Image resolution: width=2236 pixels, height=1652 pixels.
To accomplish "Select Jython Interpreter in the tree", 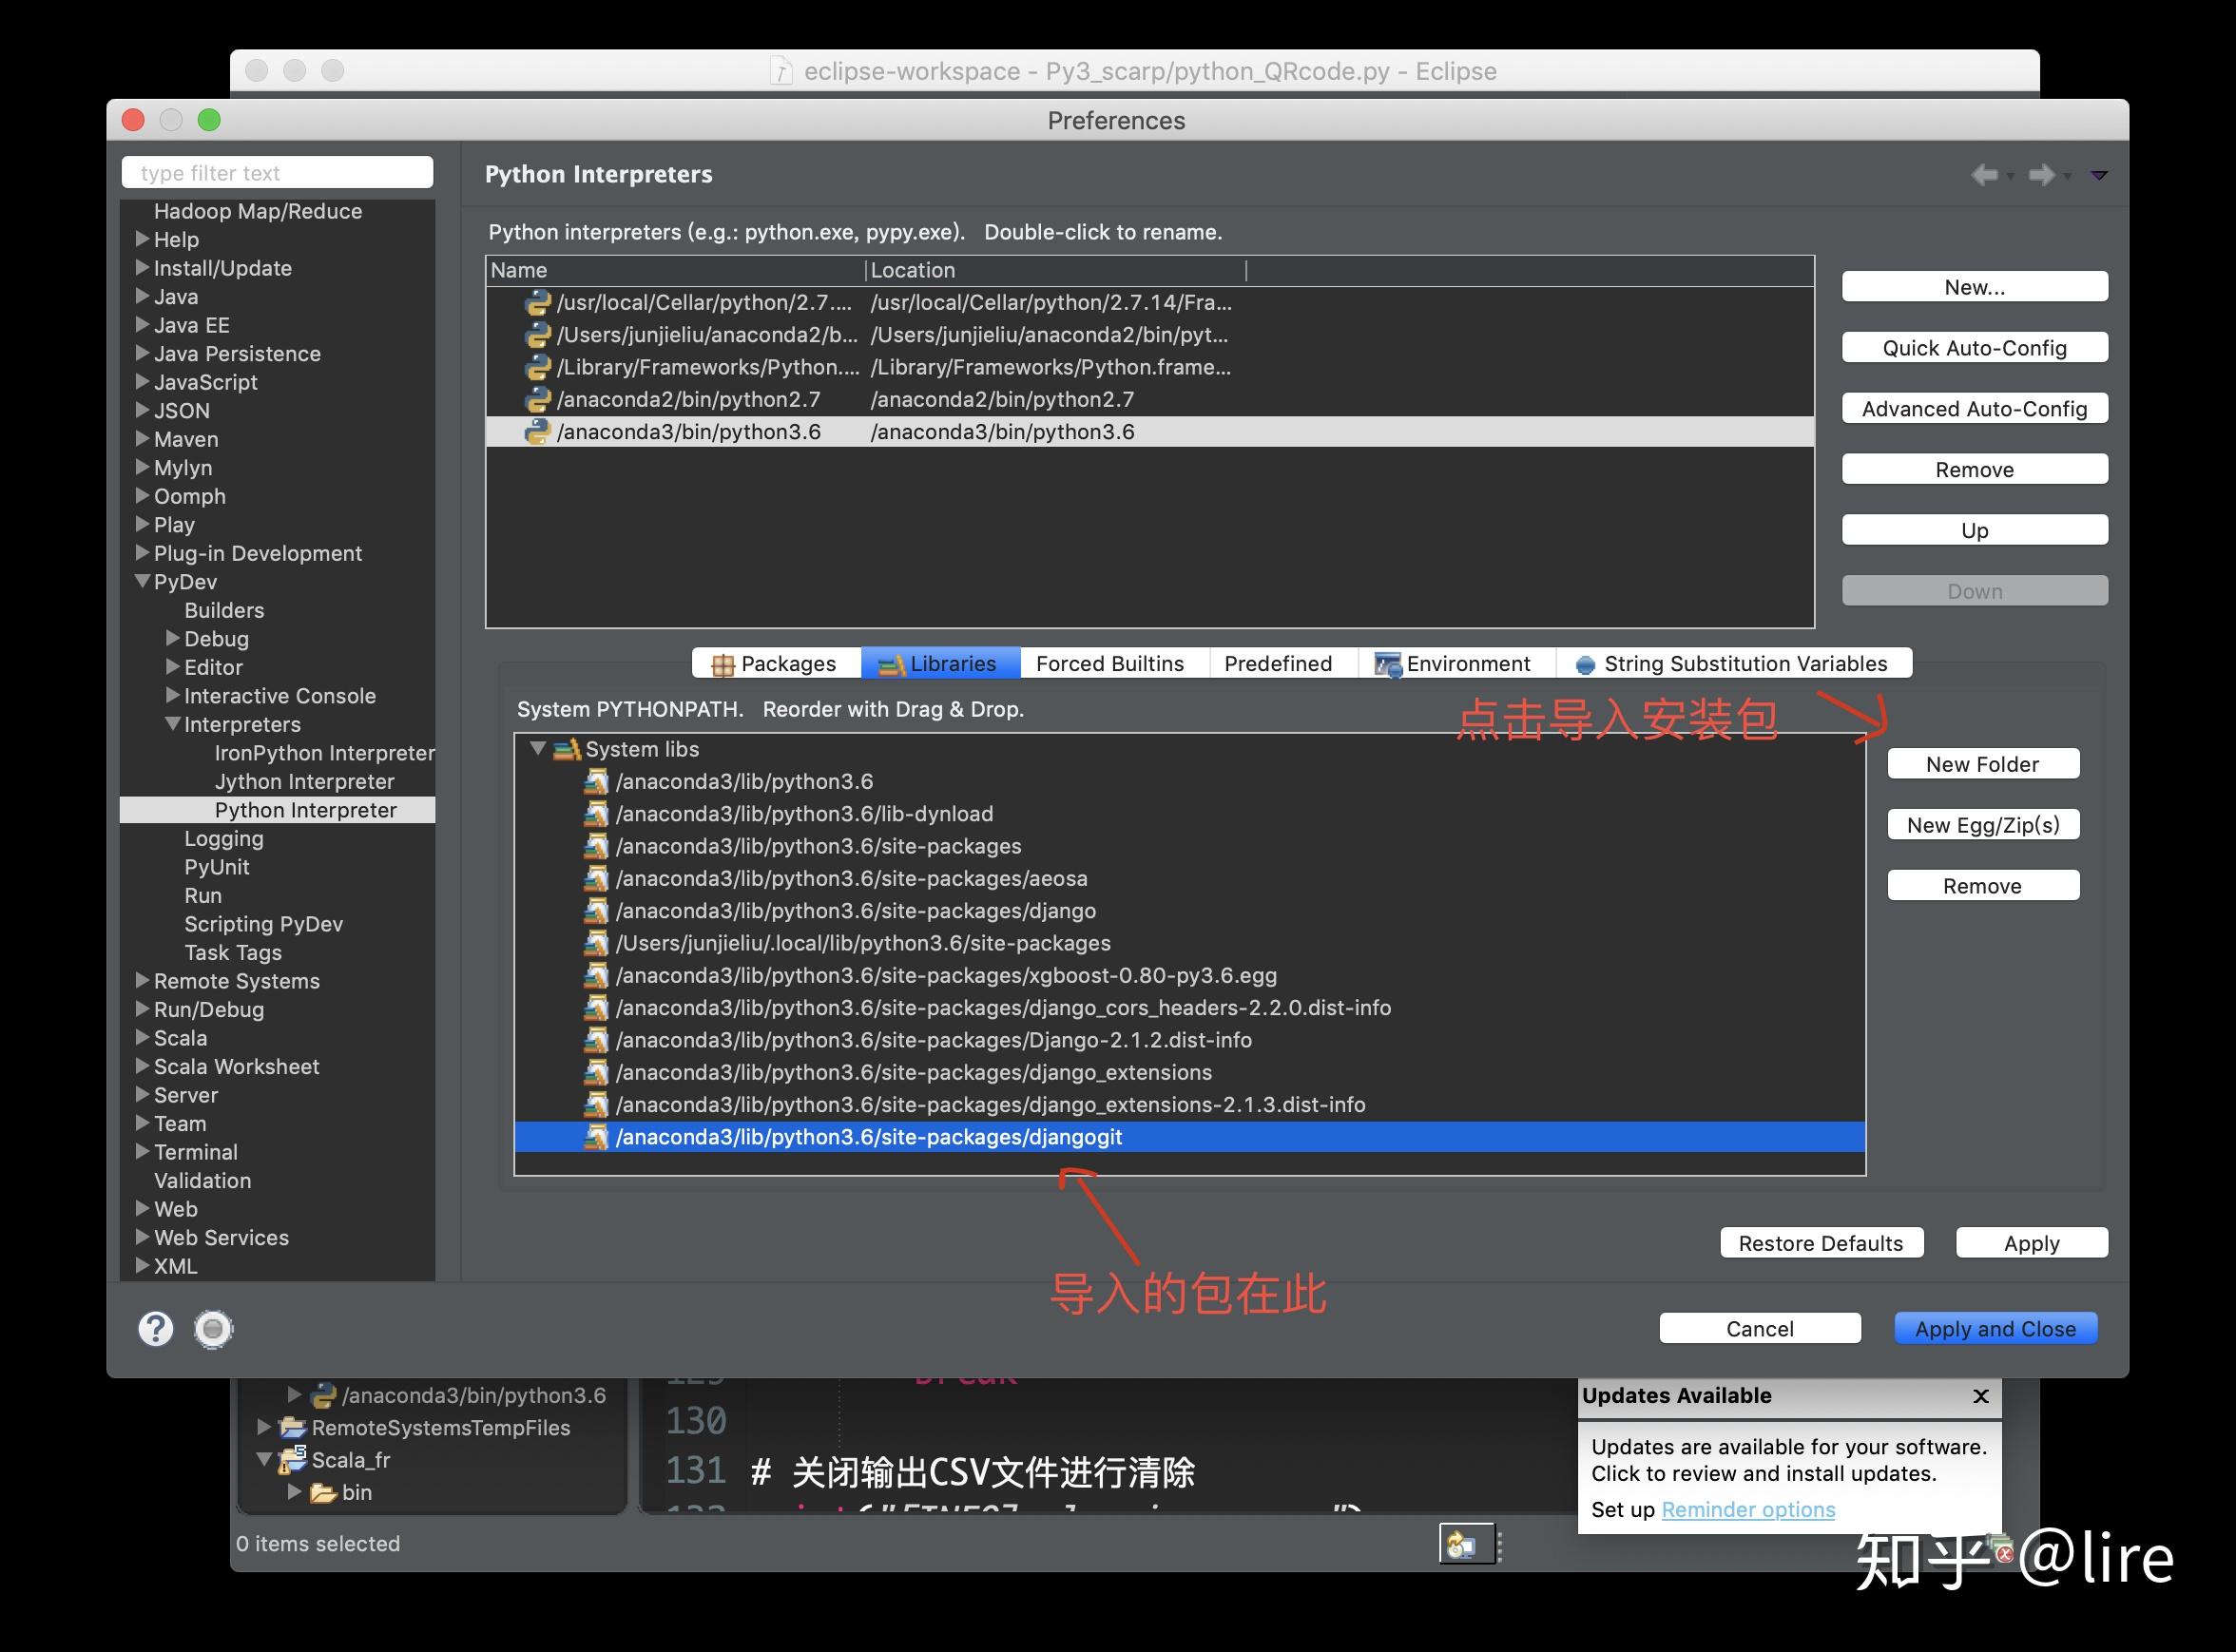I will 304,781.
